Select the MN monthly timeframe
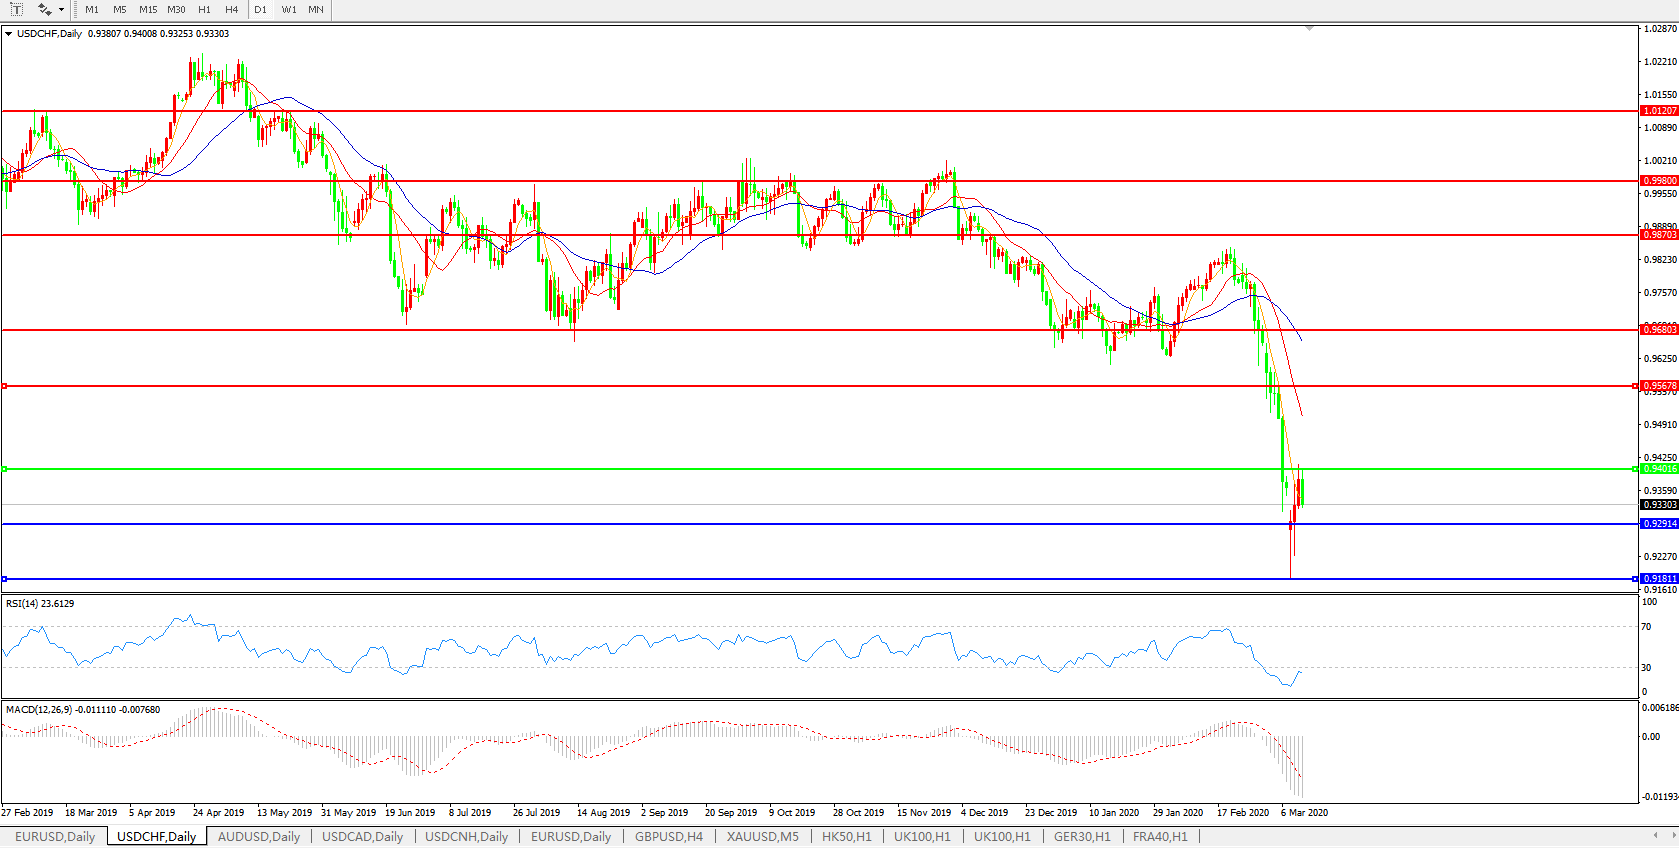Image resolution: width=1679 pixels, height=848 pixels. tap(316, 9)
